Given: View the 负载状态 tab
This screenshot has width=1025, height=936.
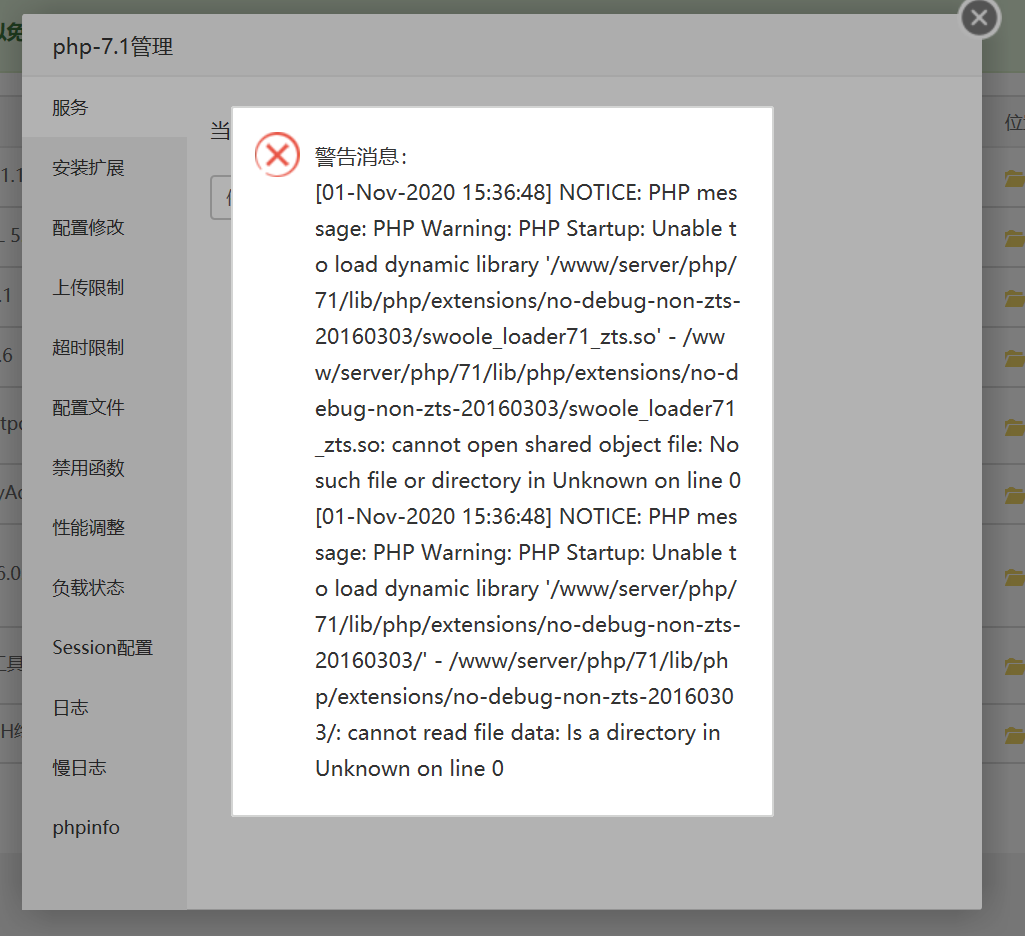Looking at the screenshot, I should (x=105, y=588).
